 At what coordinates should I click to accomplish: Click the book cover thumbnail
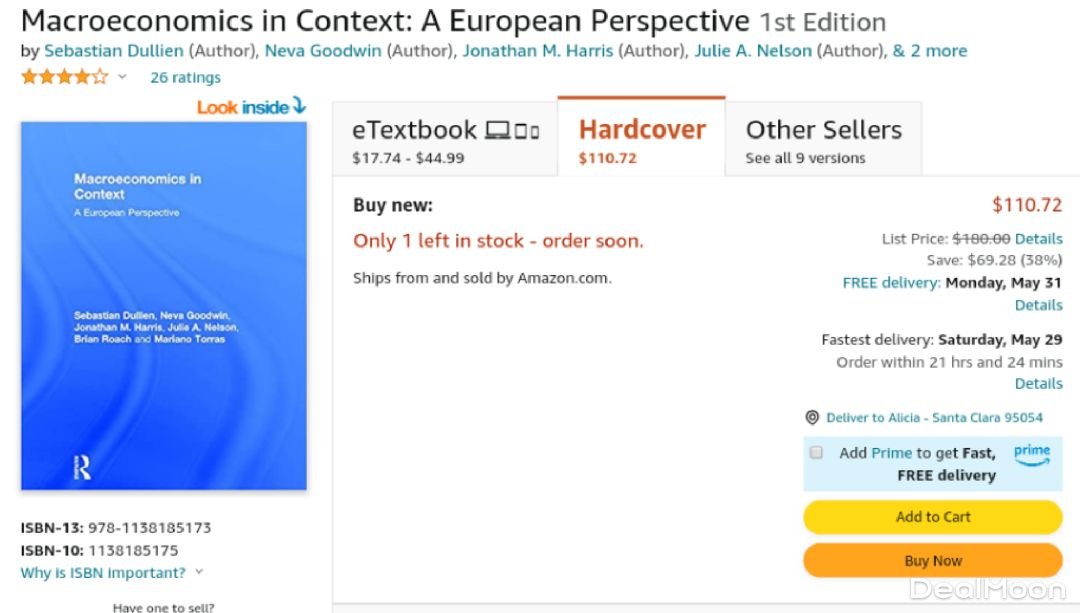coord(164,306)
